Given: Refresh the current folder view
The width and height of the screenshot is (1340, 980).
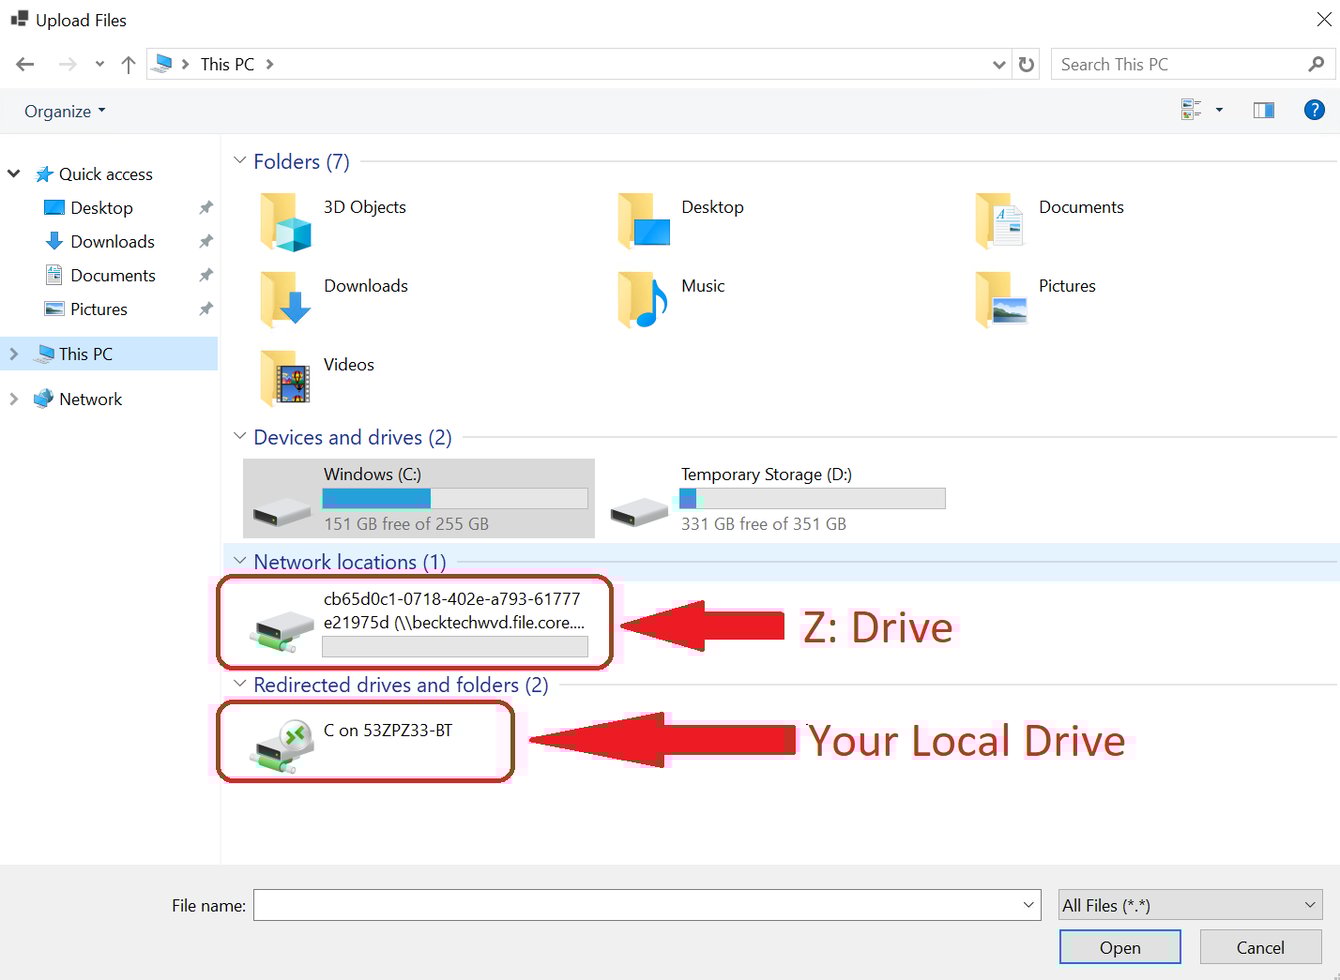Looking at the screenshot, I should pos(1027,63).
